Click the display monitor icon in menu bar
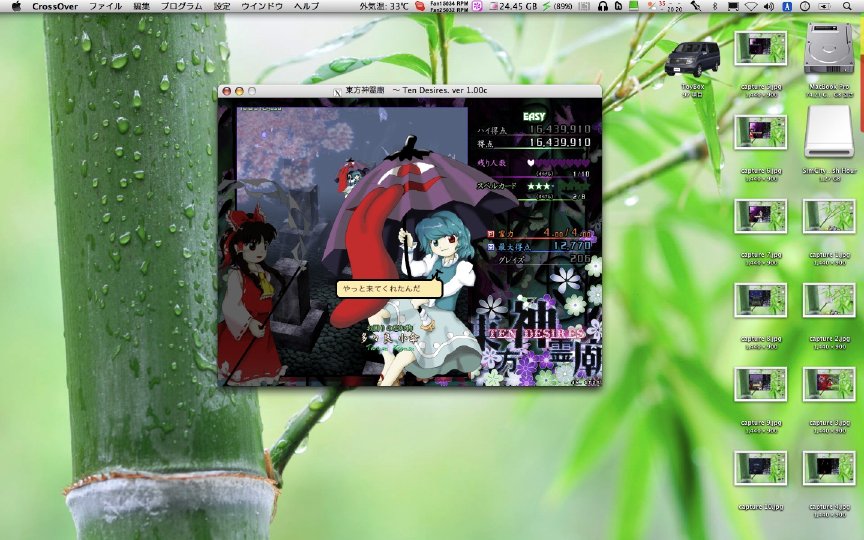This screenshot has width=864, height=540. 733,6
